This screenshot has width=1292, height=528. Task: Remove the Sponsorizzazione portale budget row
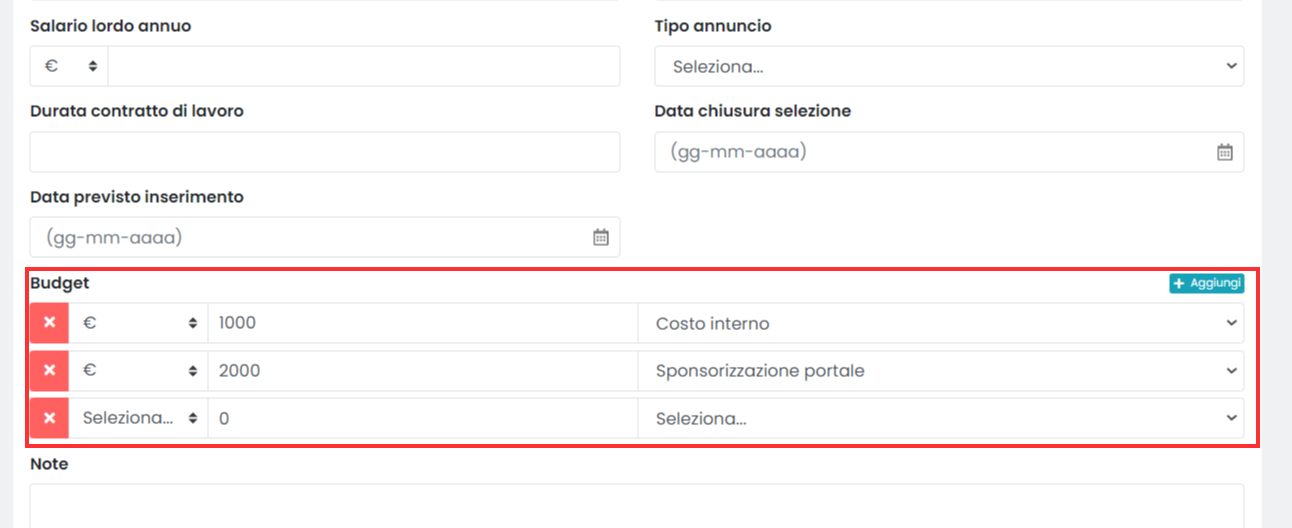(49, 371)
